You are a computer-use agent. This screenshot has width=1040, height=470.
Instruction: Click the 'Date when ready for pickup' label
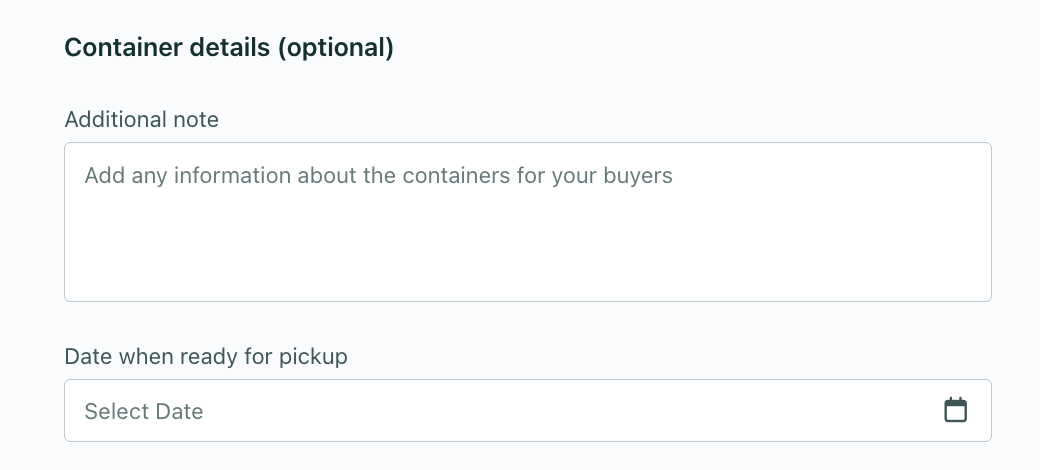206,357
